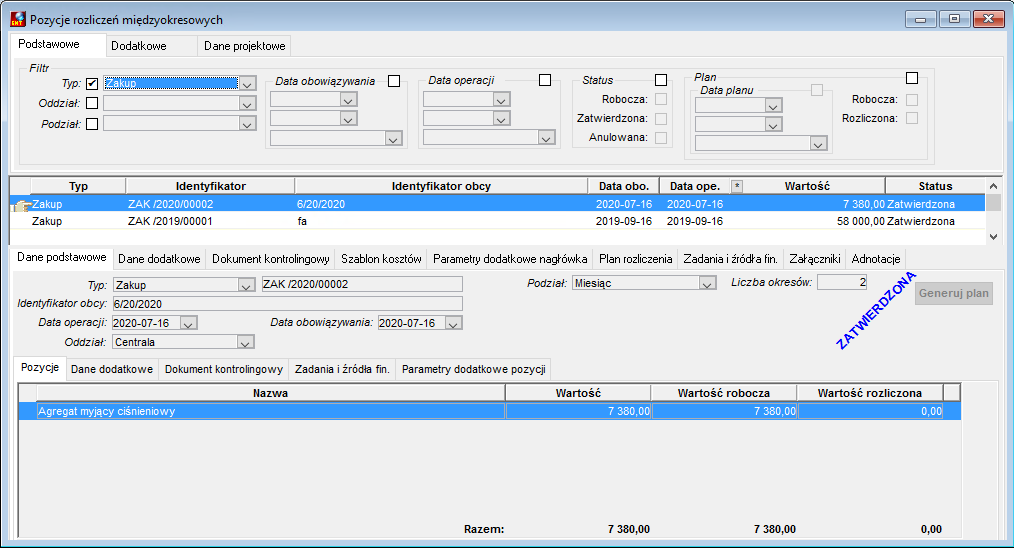
Task: Open the Oddział Centrala dropdown
Action: pos(245,342)
